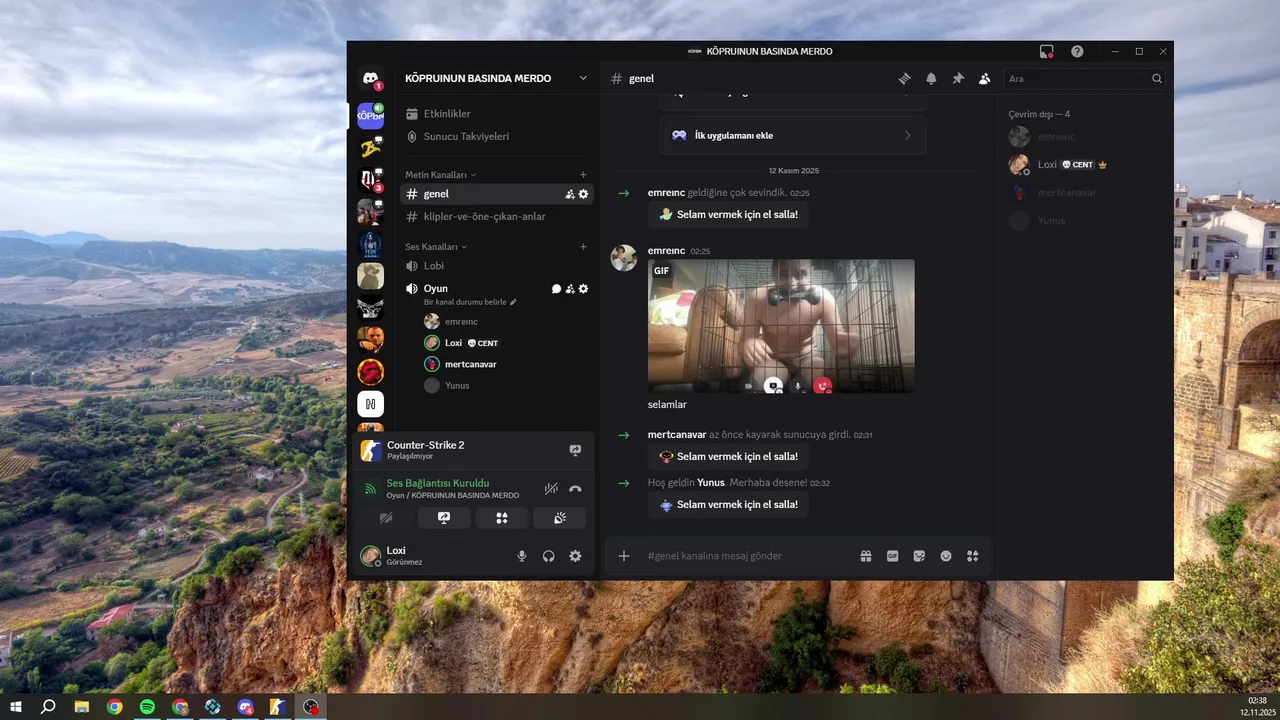Open the genel text channel
Viewport: 1280px width, 720px height.
pos(497,194)
